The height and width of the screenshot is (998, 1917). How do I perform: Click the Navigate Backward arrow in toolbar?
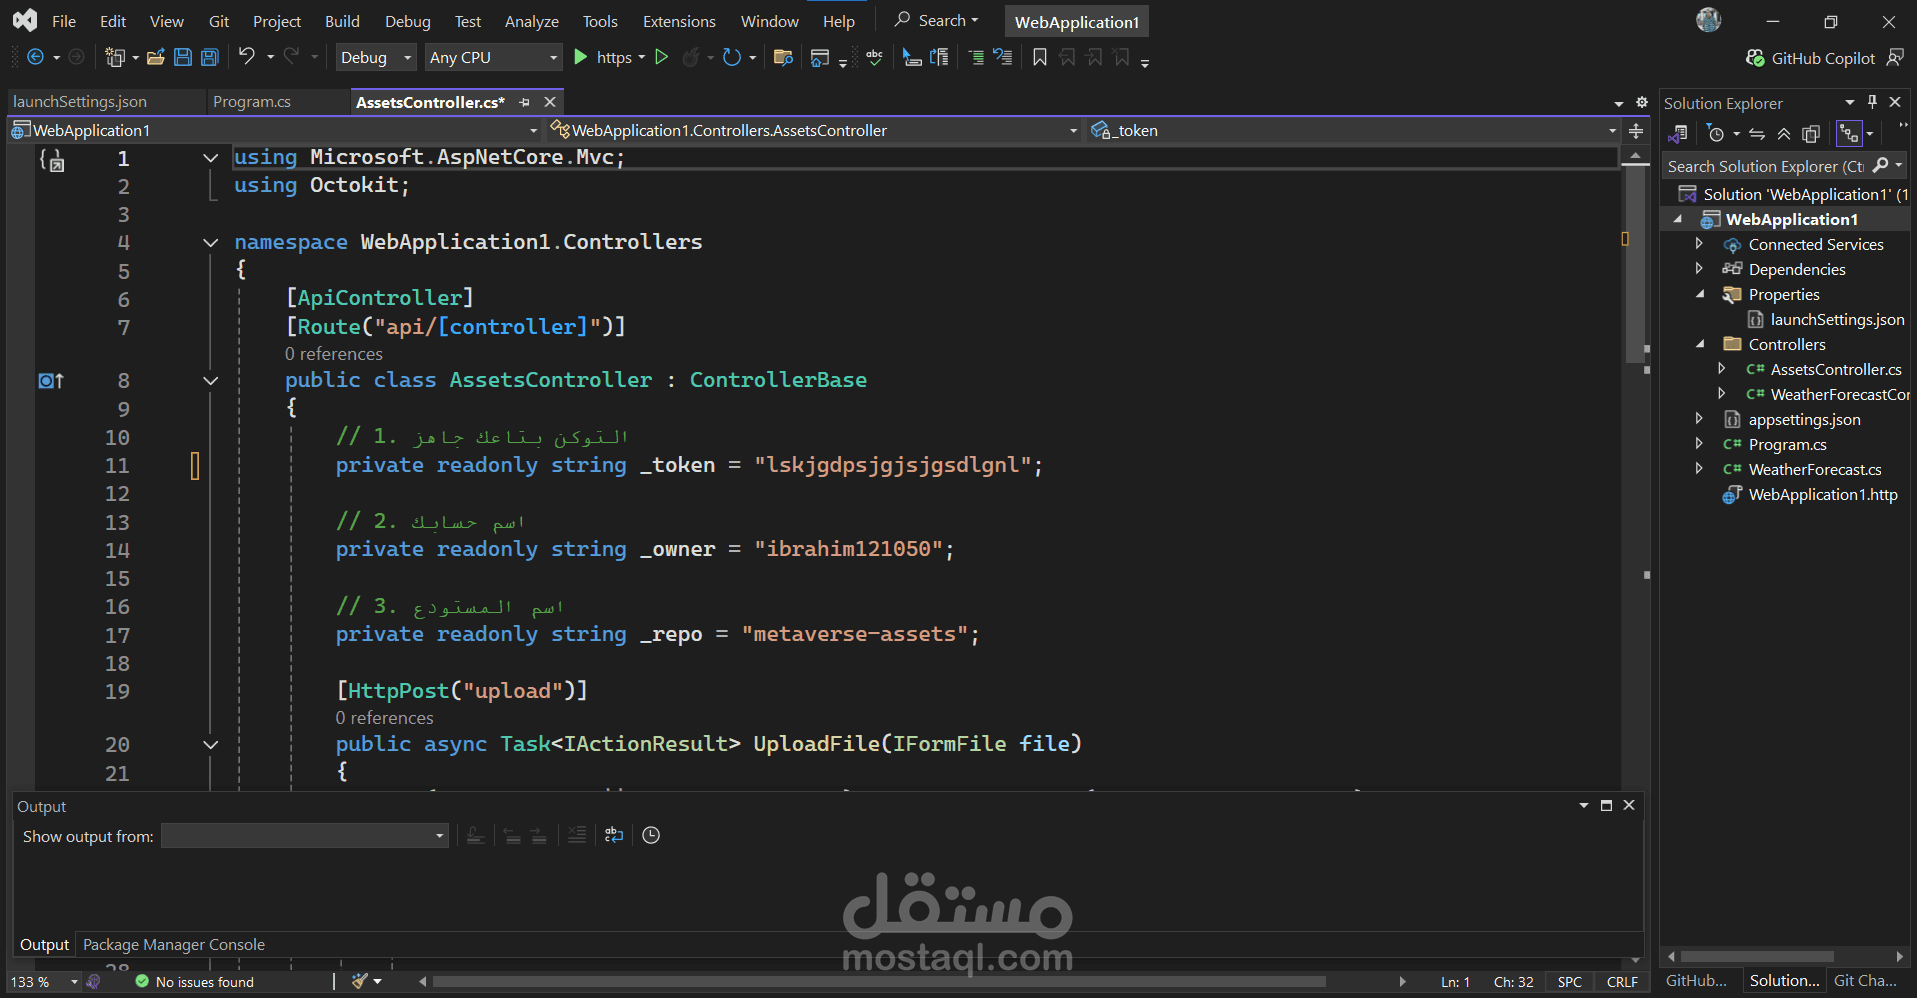click(35, 58)
